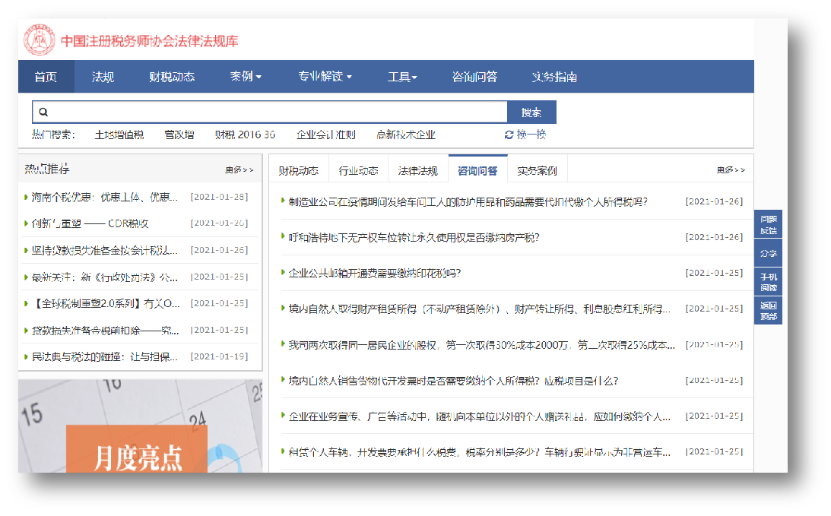Select hot search term 土地增值税
The image size is (831, 516).
119,135
